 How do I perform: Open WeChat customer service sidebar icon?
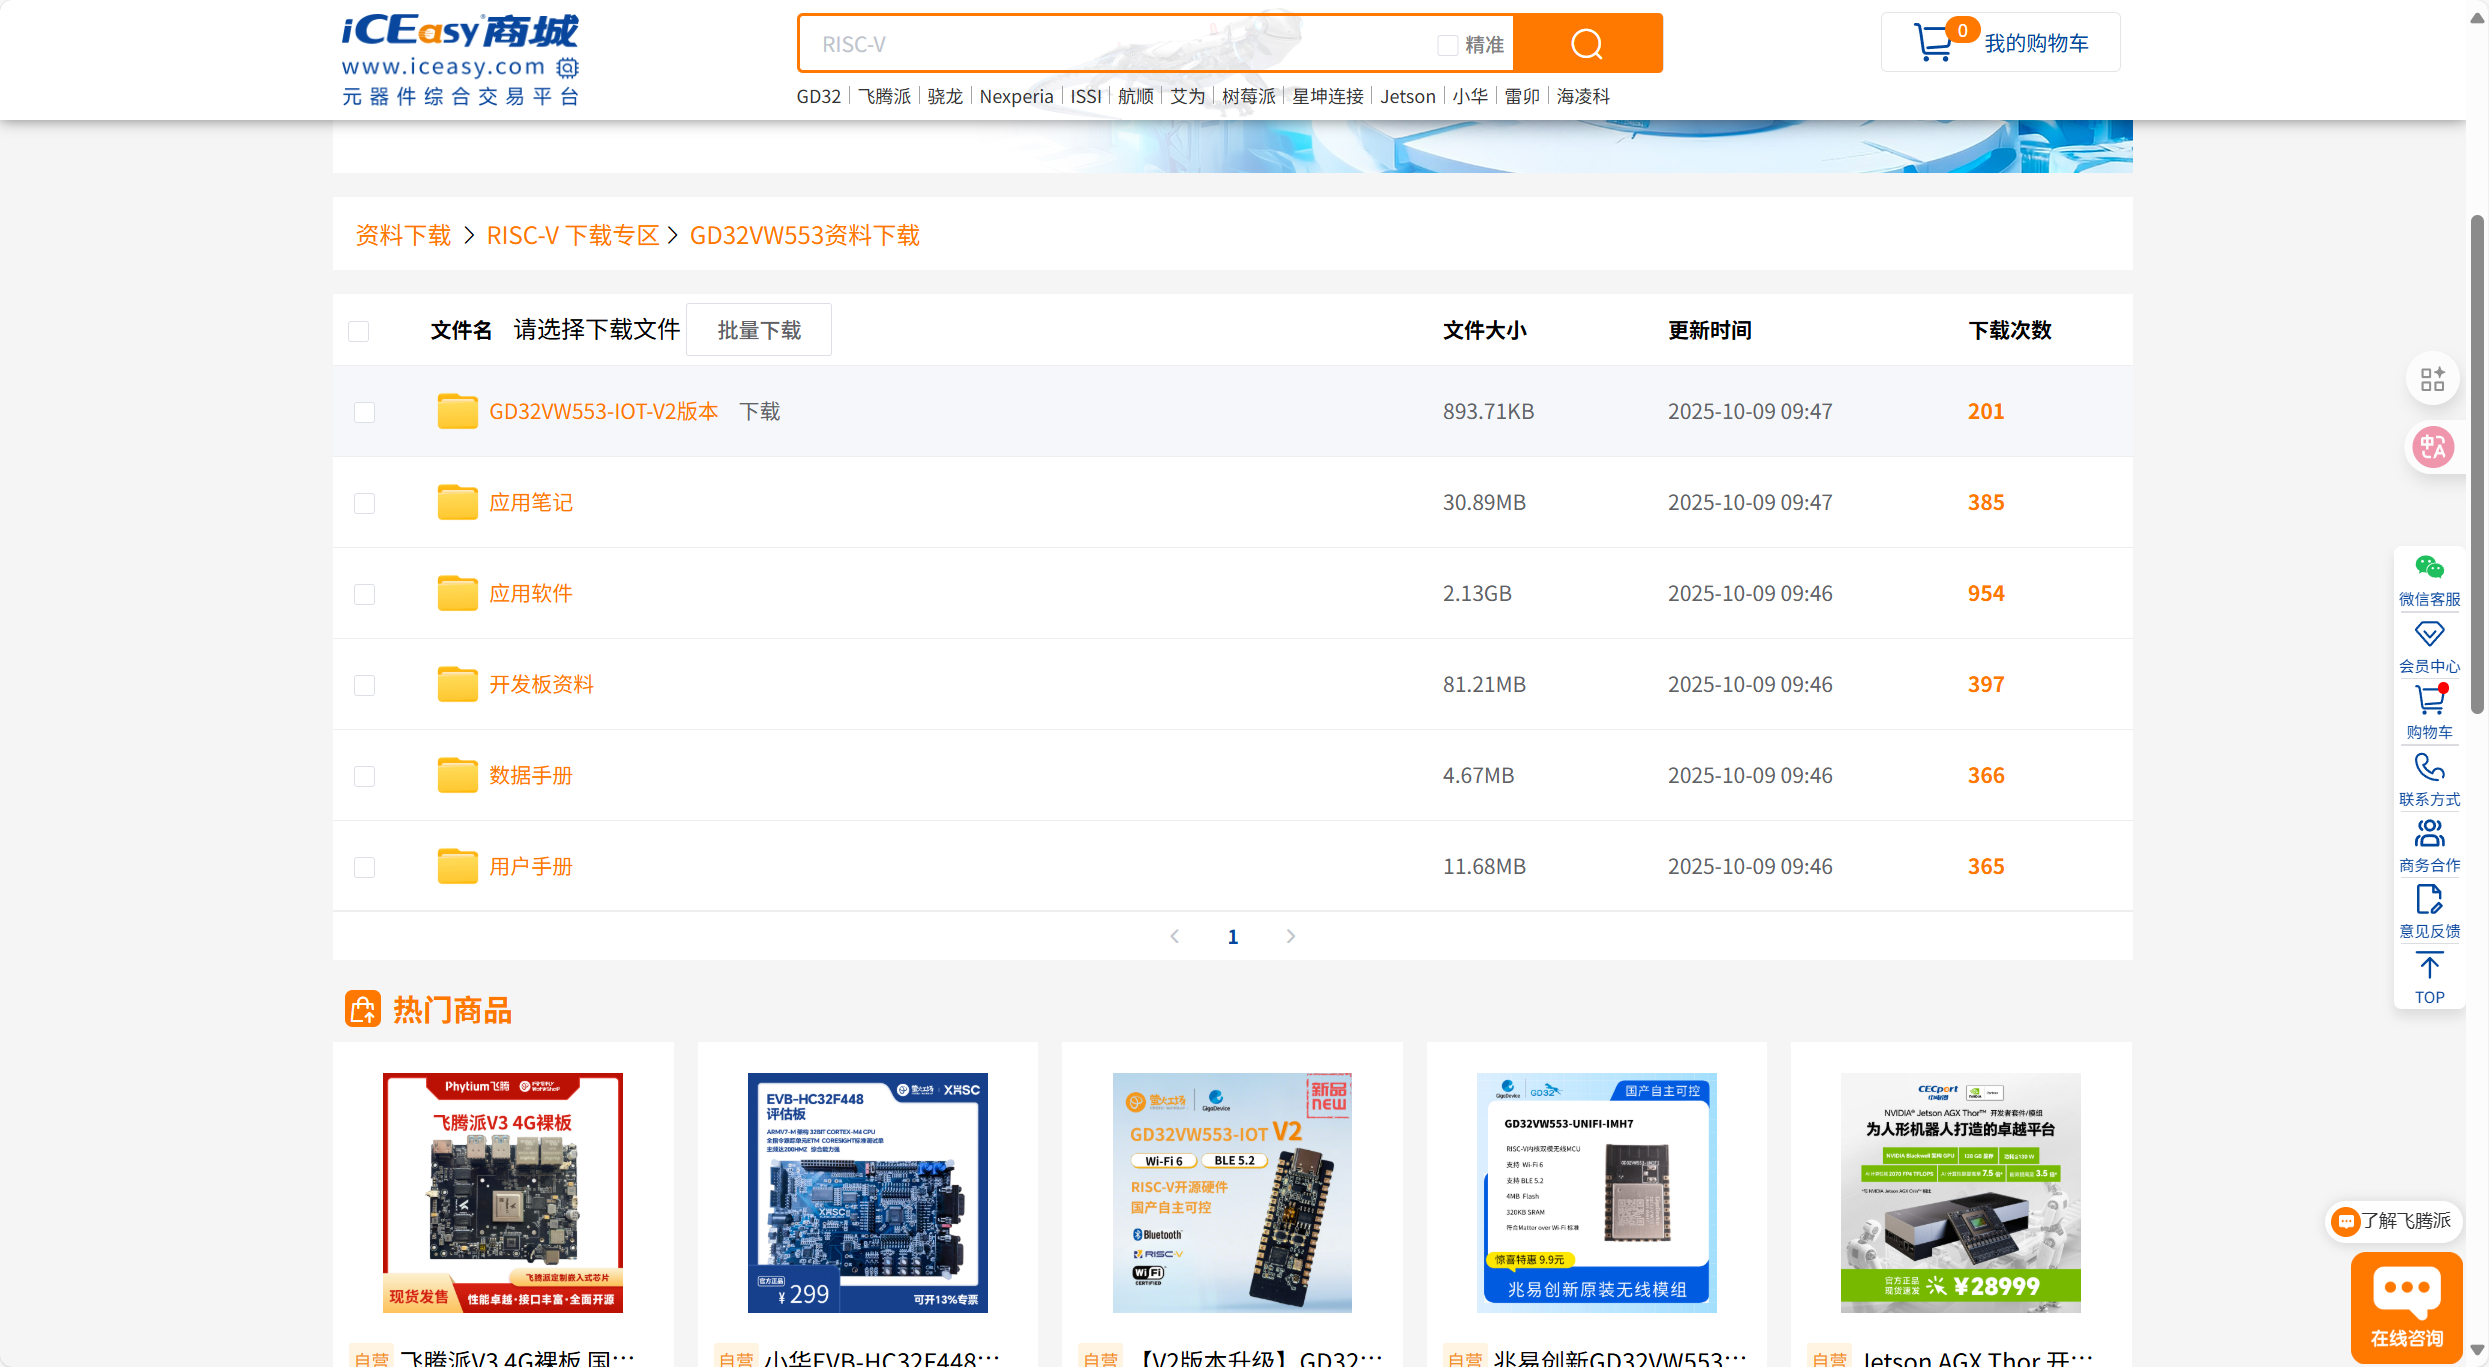(2429, 569)
